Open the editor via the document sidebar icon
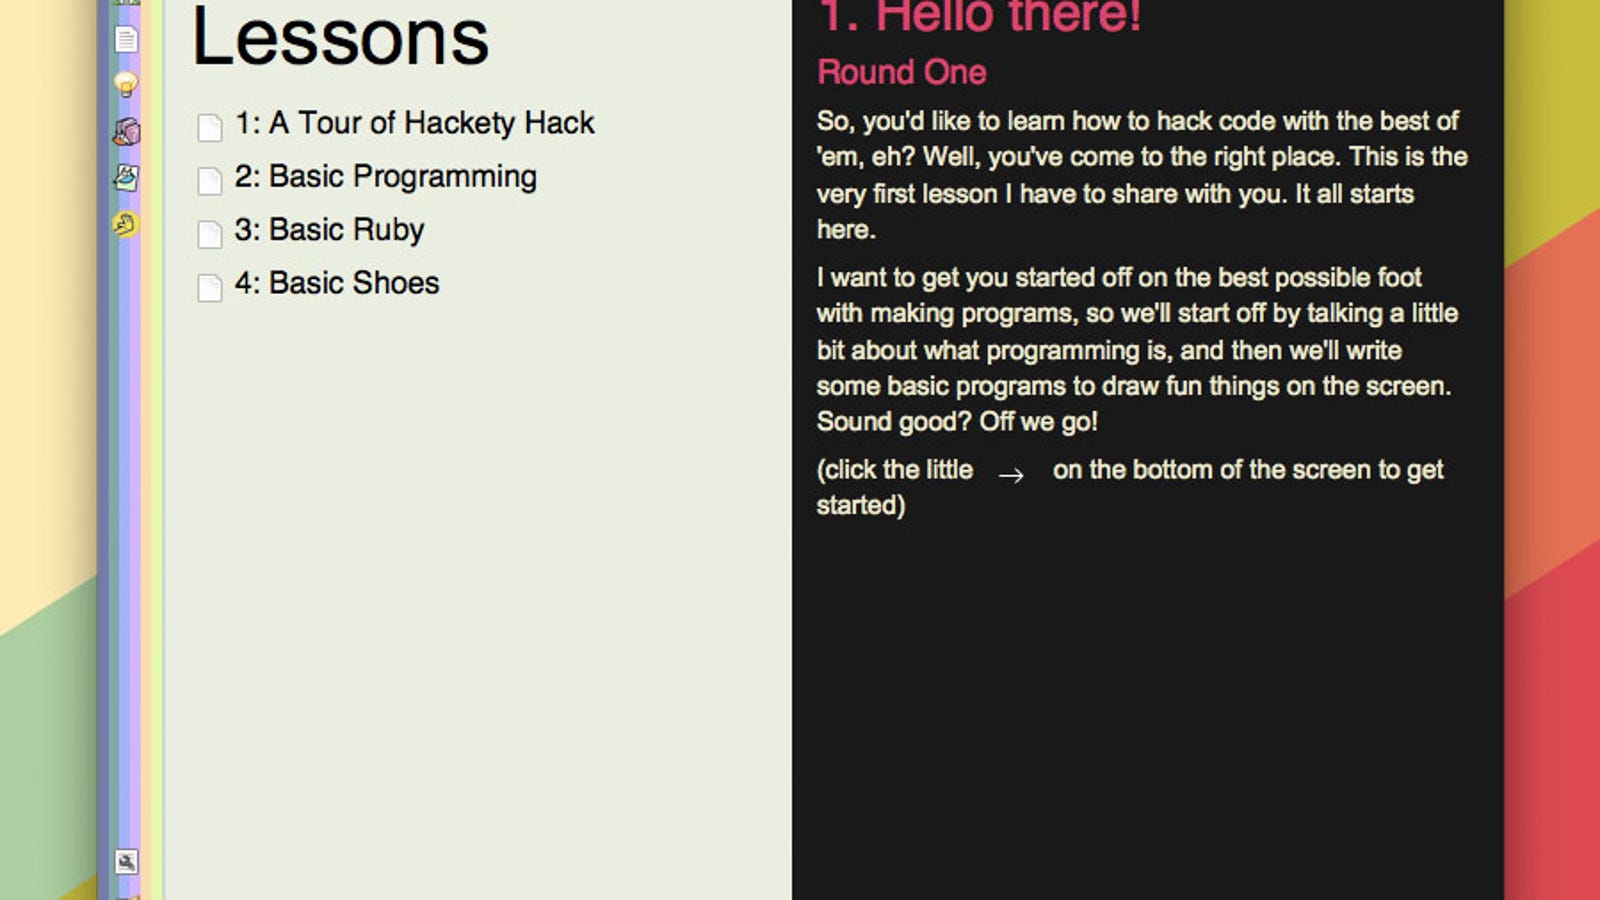Viewport: 1600px width, 900px height. [126, 39]
